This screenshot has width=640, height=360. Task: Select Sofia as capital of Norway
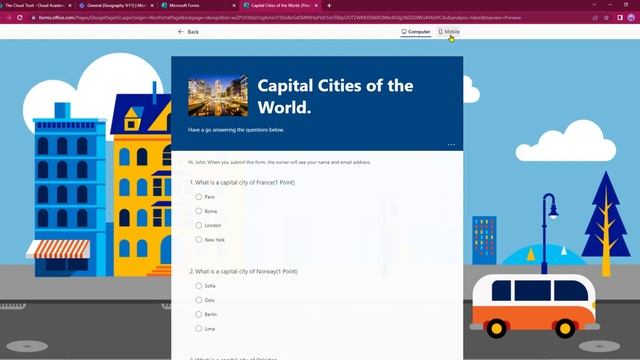pyautogui.click(x=199, y=286)
